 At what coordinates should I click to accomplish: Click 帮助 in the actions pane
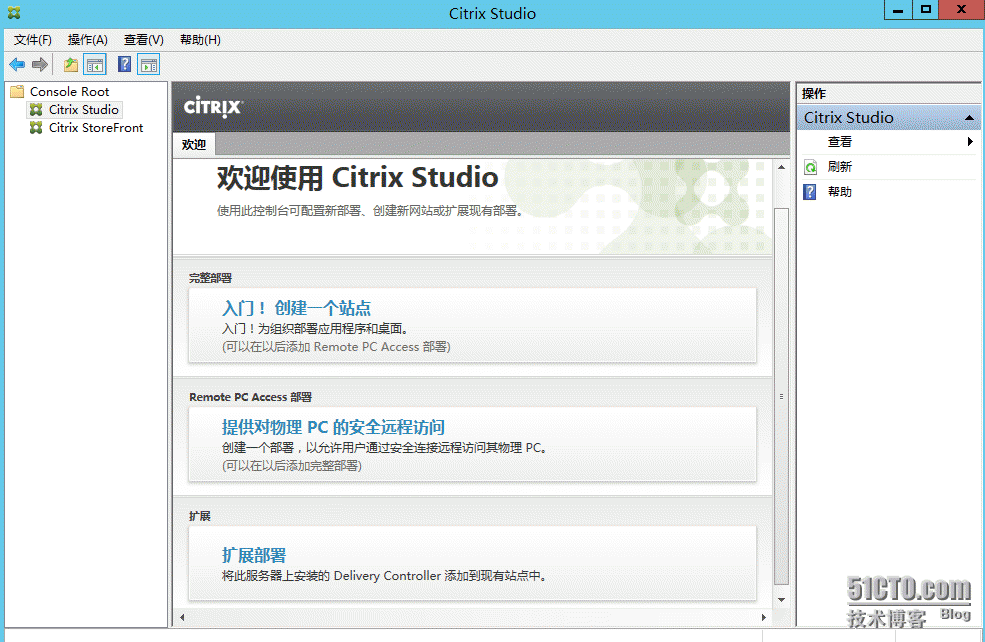[x=840, y=192]
